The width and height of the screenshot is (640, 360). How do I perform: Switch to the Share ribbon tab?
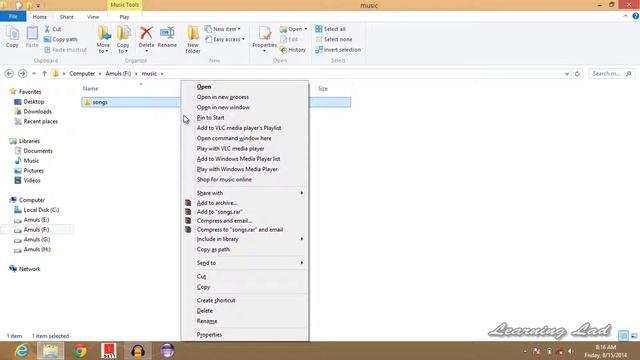point(67,17)
